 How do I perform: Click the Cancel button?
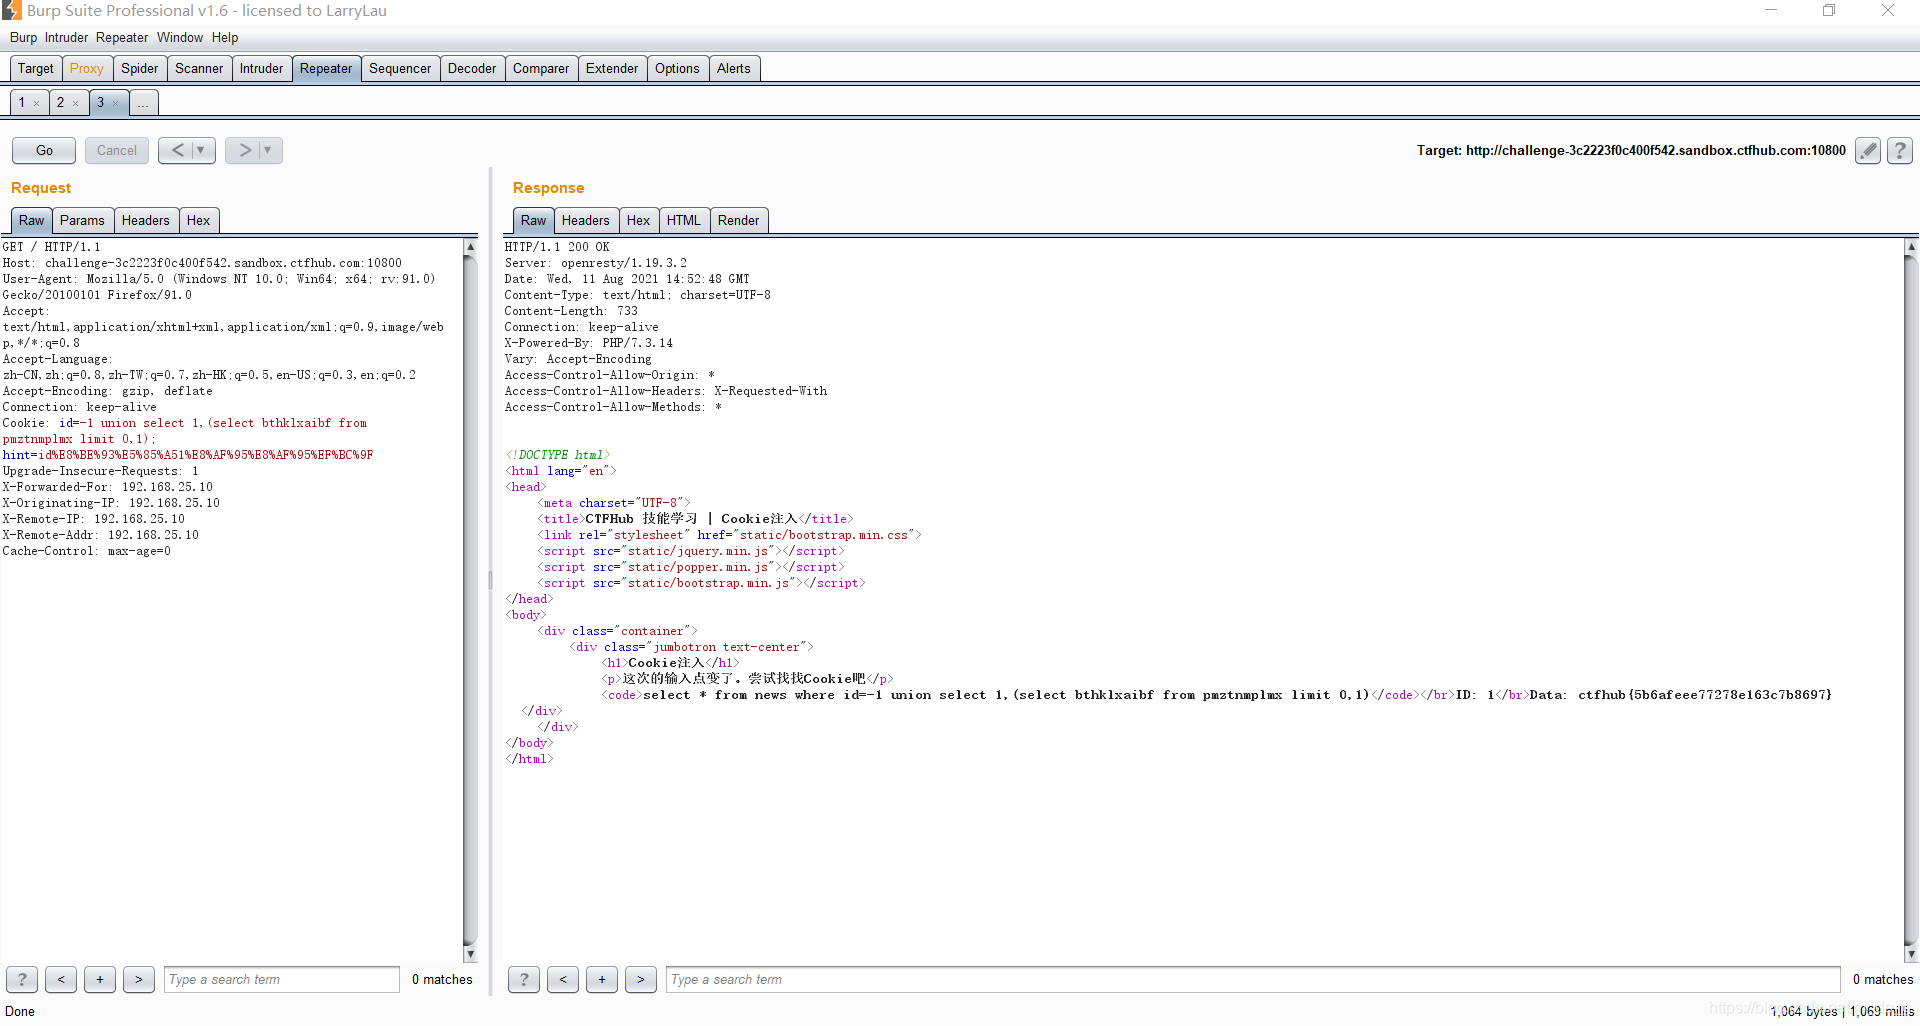click(117, 150)
